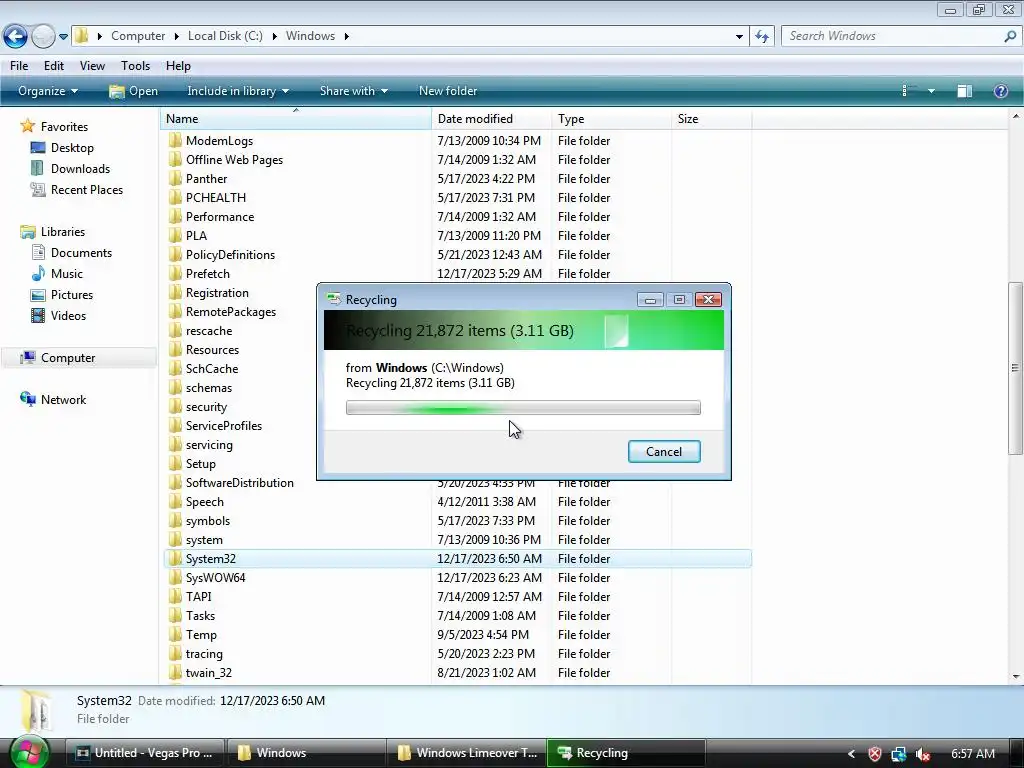Select Libraries in the navigation pane
This screenshot has height=768, width=1024.
click(x=63, y=232)
